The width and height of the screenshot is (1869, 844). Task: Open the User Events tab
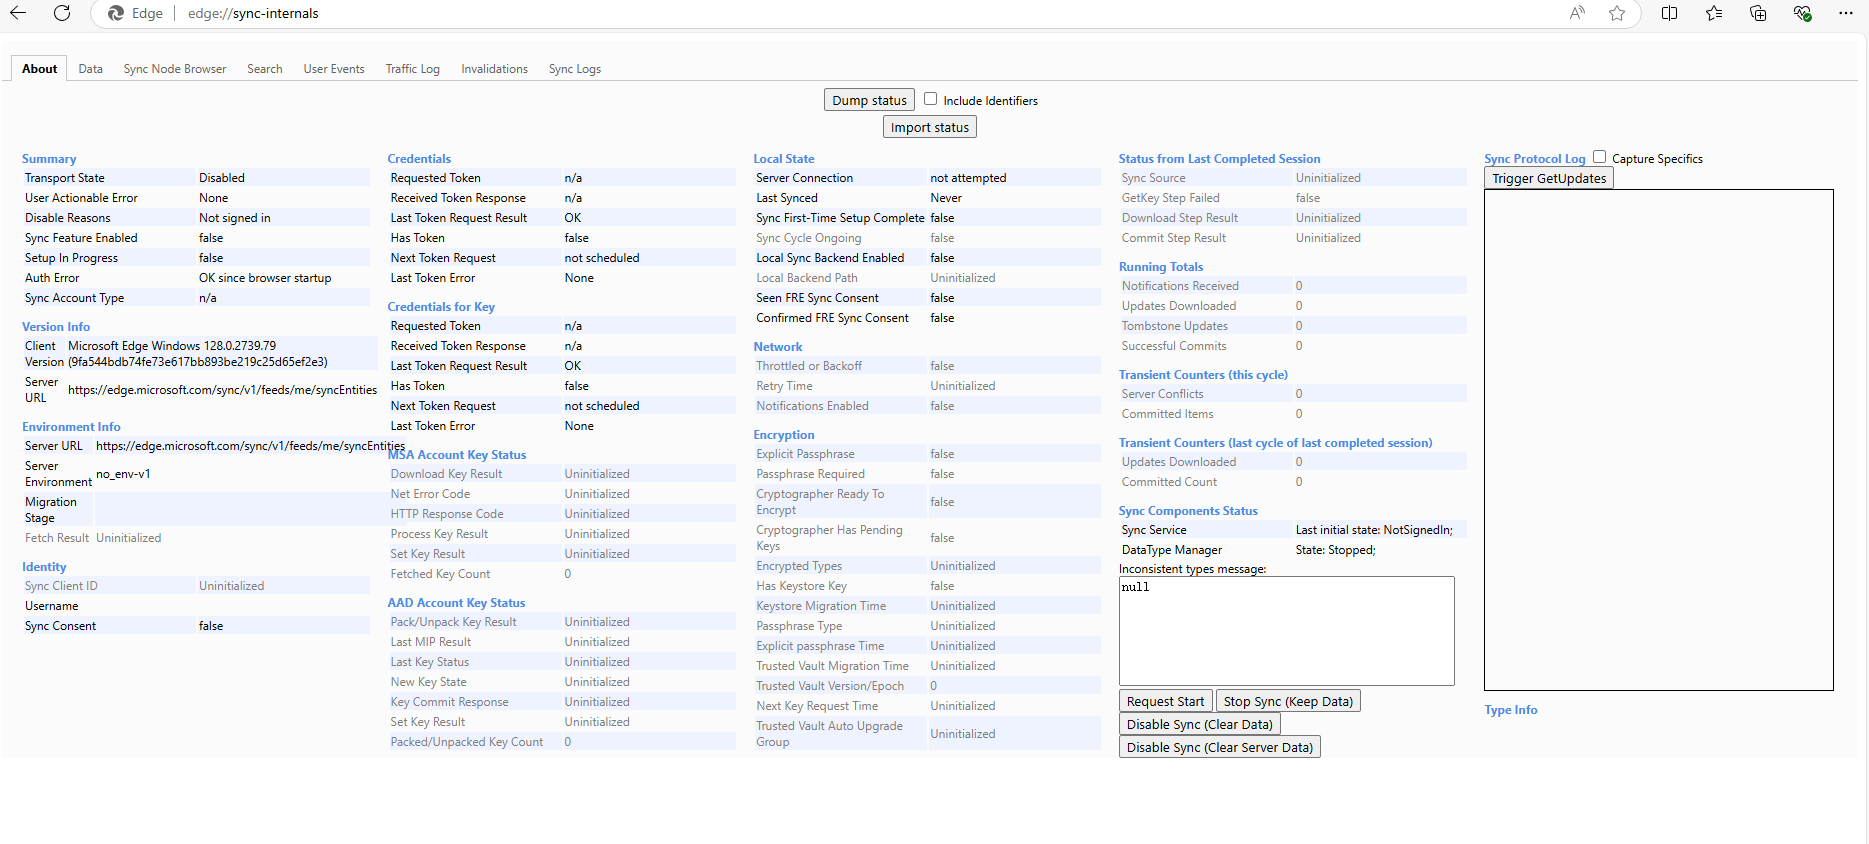click(334, 69)
